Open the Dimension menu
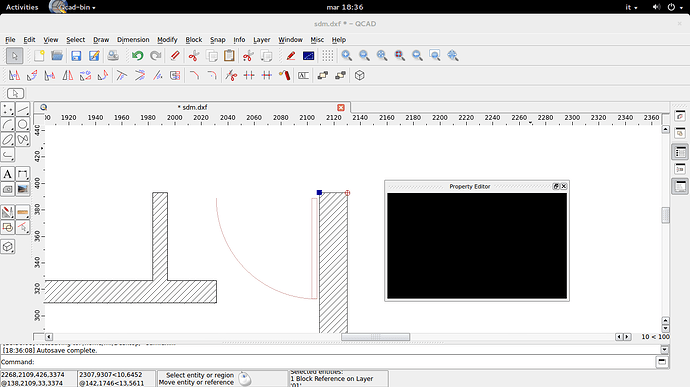This screenshot has width=690, height=387. click(133, 40)
